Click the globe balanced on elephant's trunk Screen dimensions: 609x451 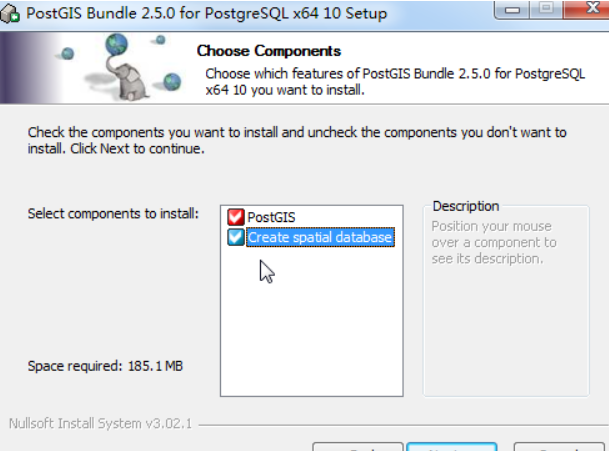click(x=117, y=44)
